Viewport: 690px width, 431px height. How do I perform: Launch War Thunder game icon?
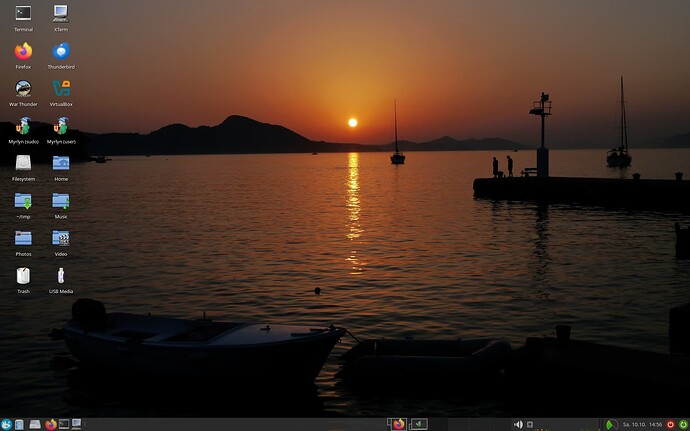pyautogui.click(x=23, y=93)
